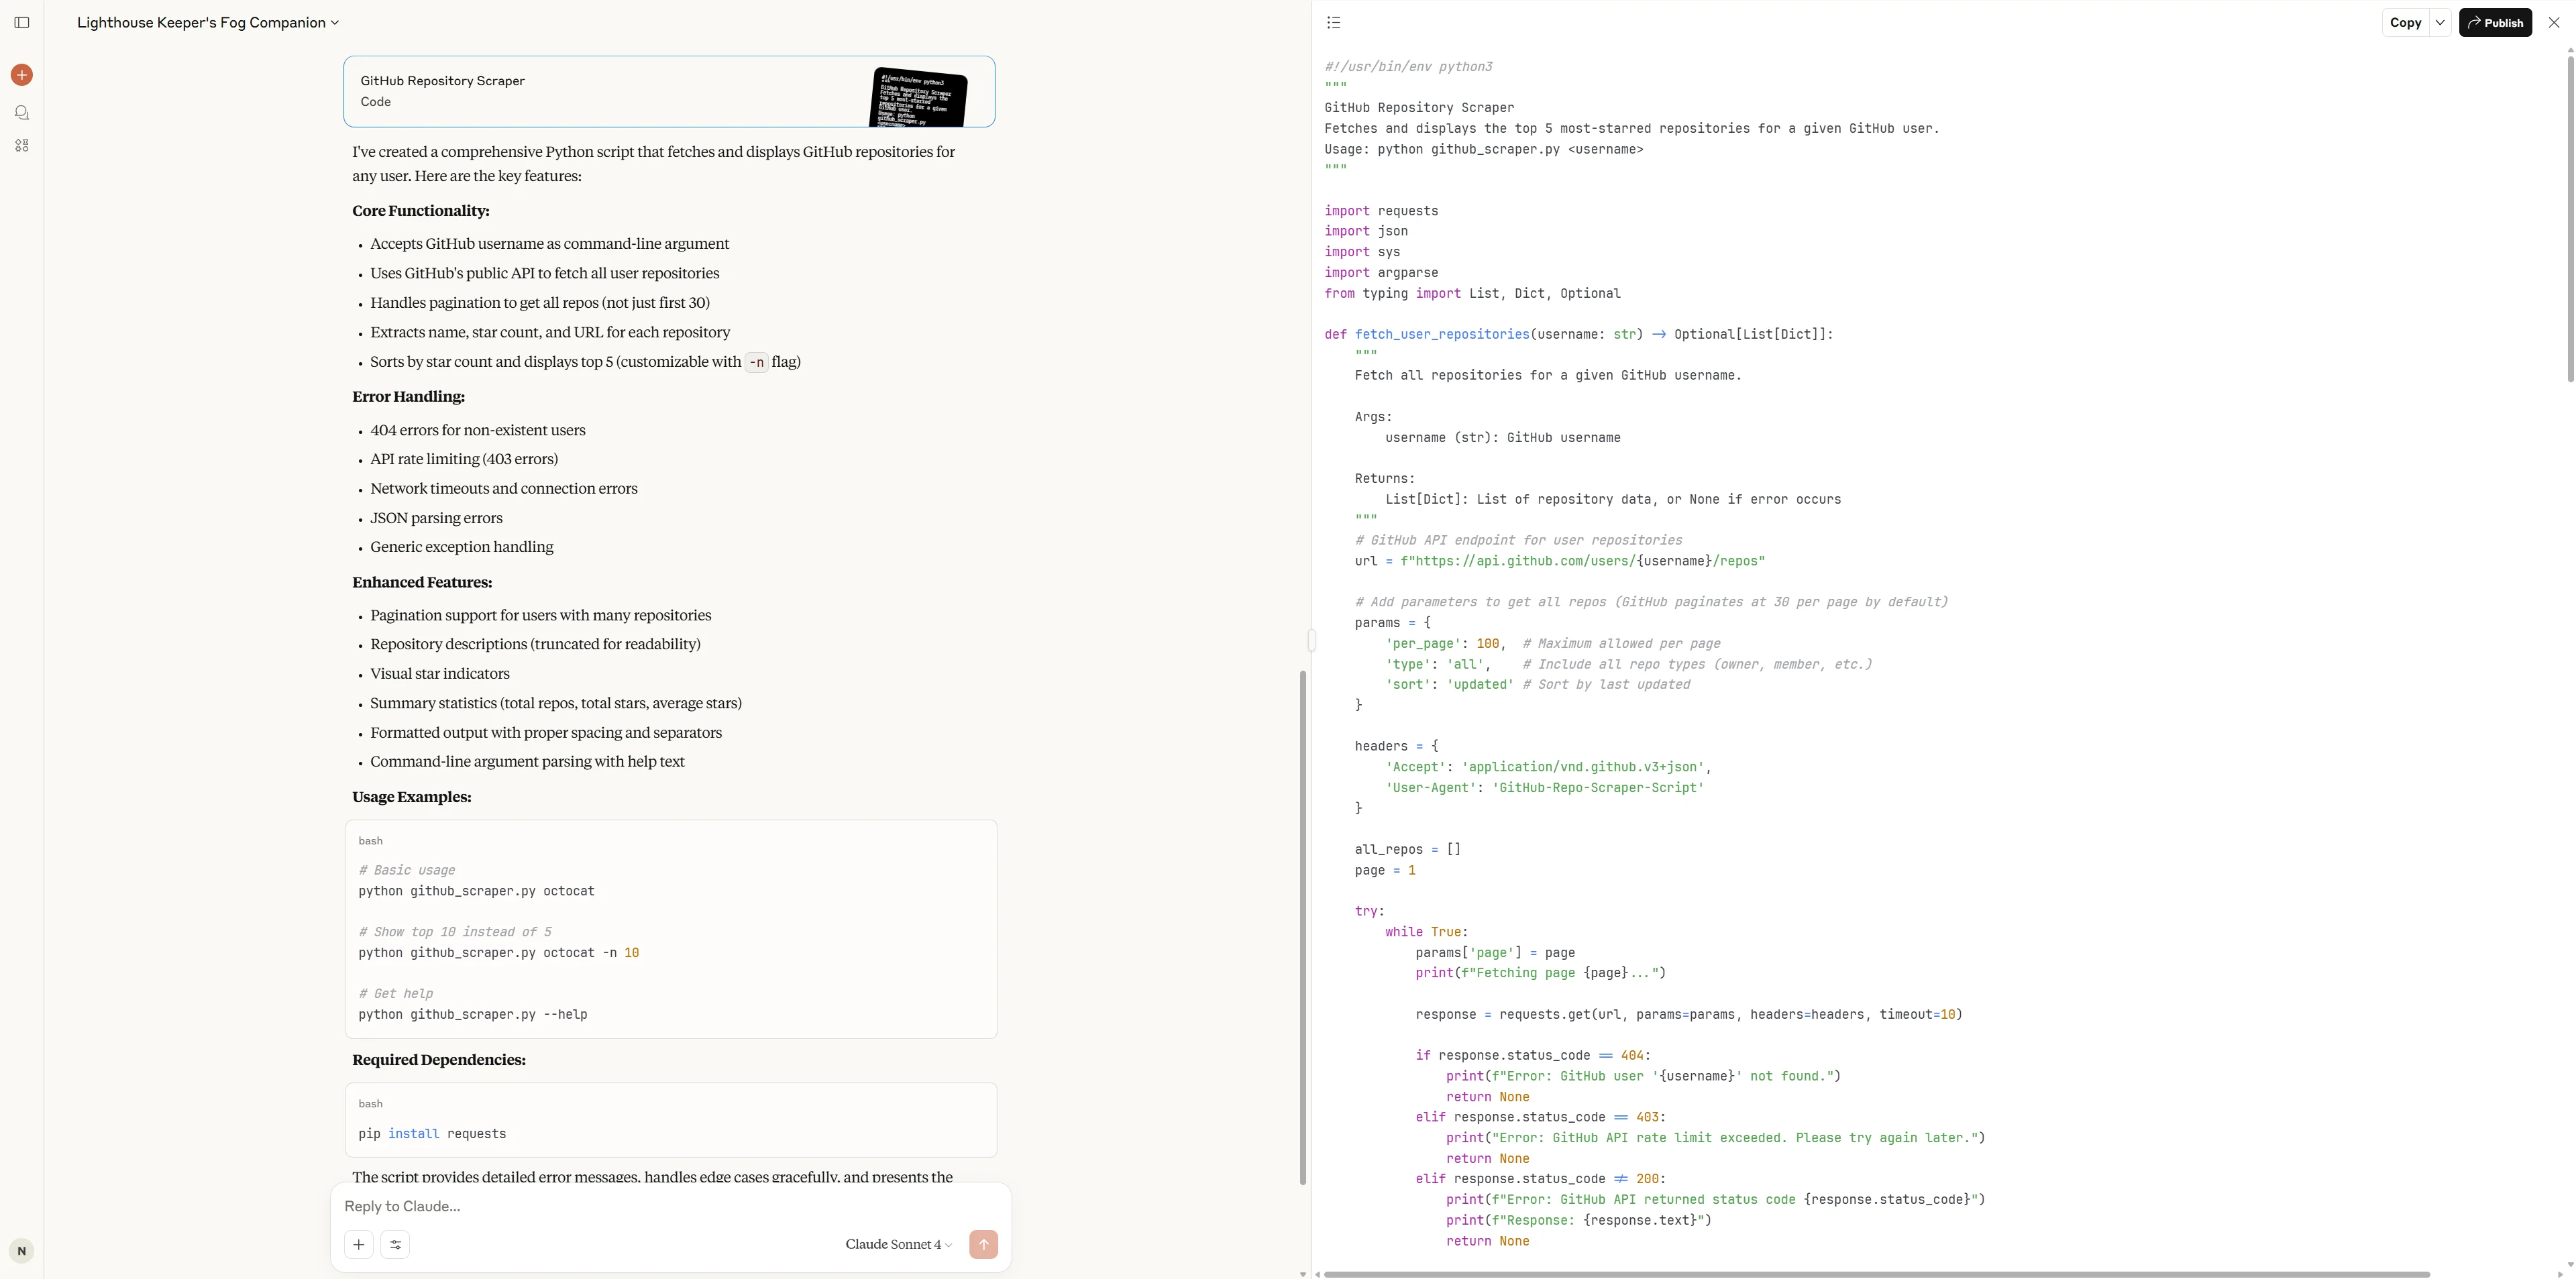Click the '#!/usr/bin/env python3' shebang line
This screenshot has width=2576, height=1279.
pos(1408,66)
